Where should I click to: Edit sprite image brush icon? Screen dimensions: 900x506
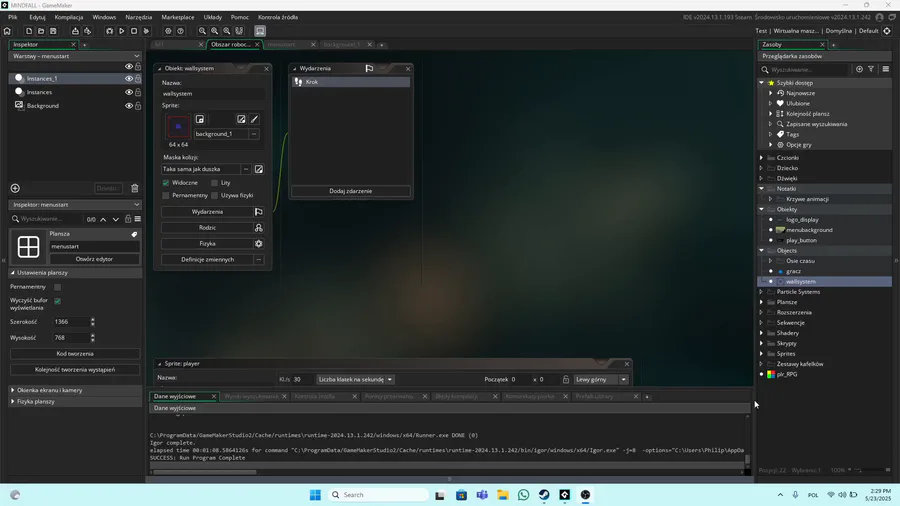click(x=254, y=119)
